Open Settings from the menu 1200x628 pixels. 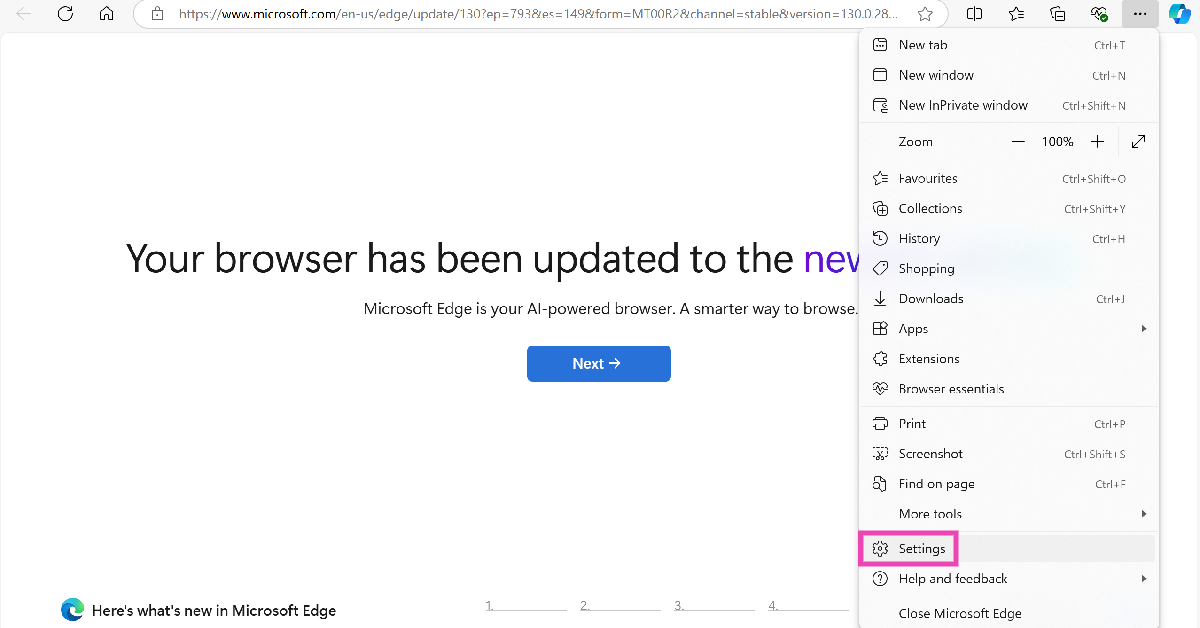[x=920, y=549]
